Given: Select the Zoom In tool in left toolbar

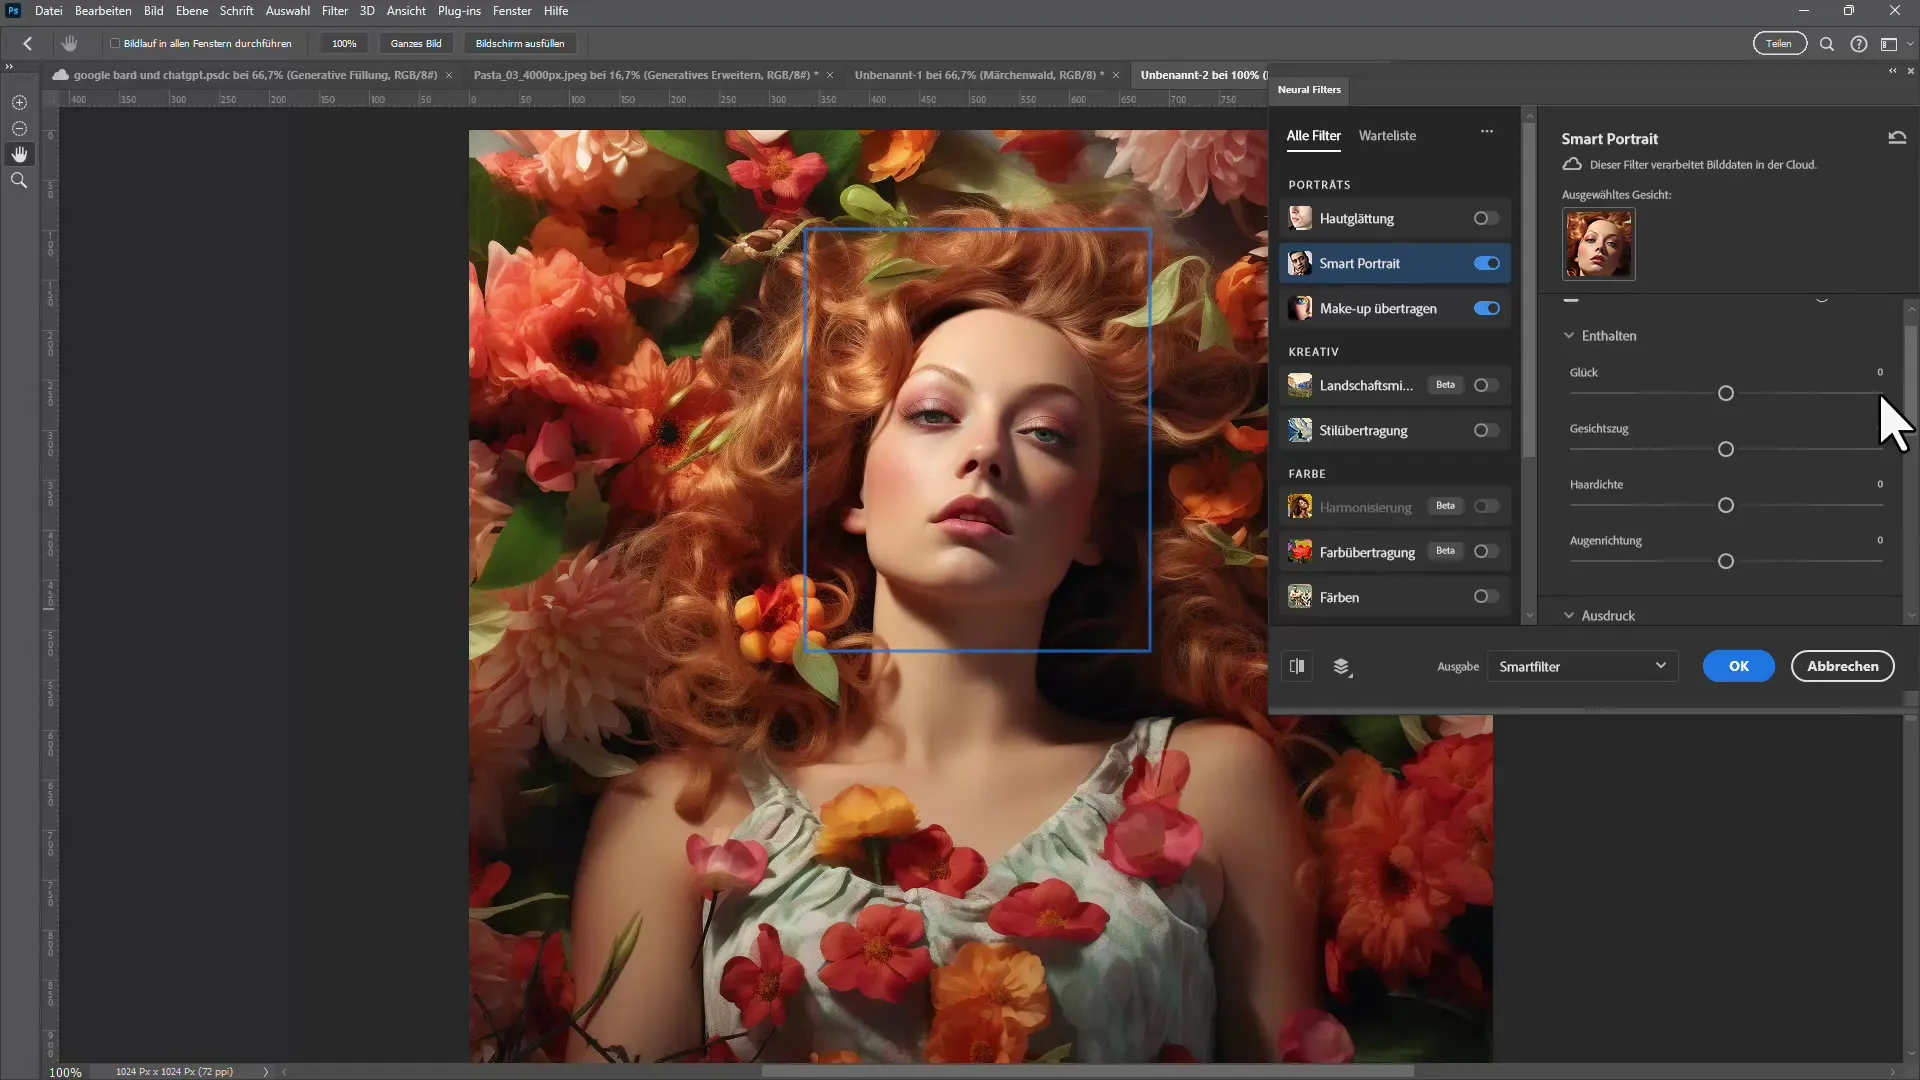Looking at the screenshot, I should pos(19,102).
